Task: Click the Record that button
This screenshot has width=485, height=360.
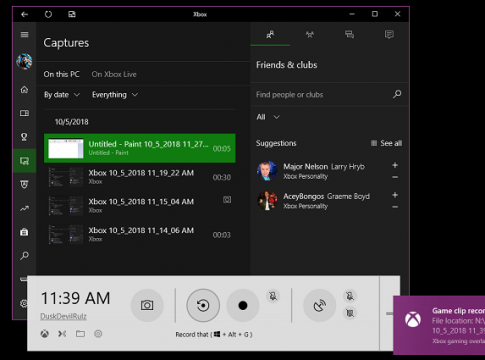Action: coord(203,305)
